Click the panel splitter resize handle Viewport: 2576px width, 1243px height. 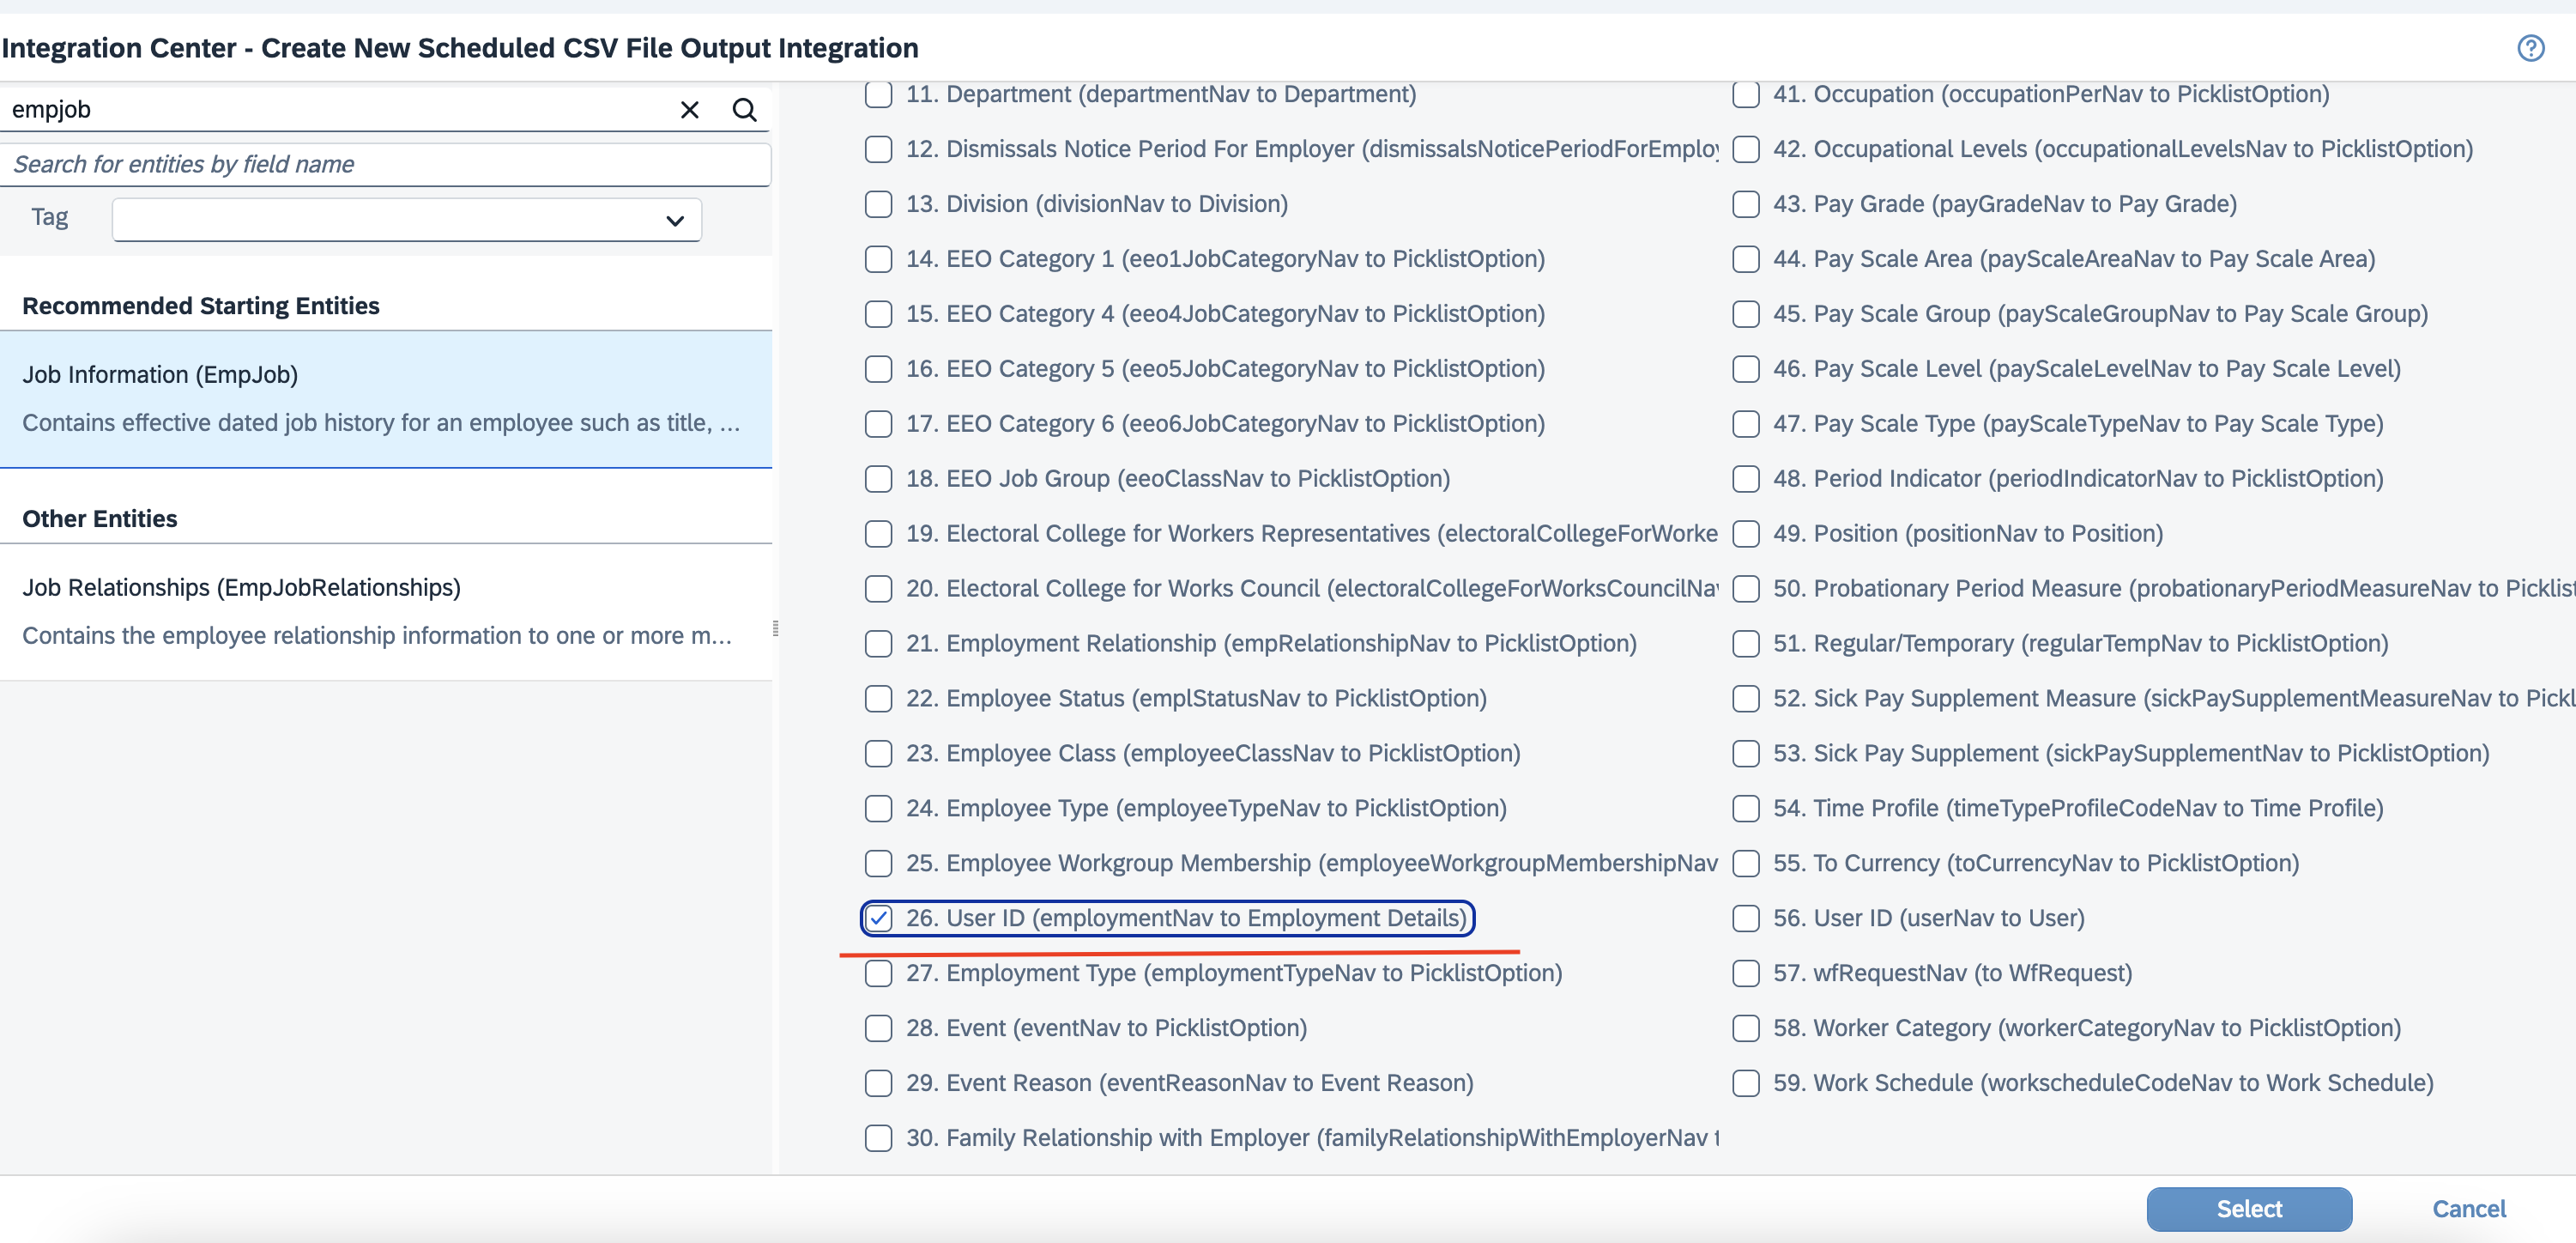point(775,628)
